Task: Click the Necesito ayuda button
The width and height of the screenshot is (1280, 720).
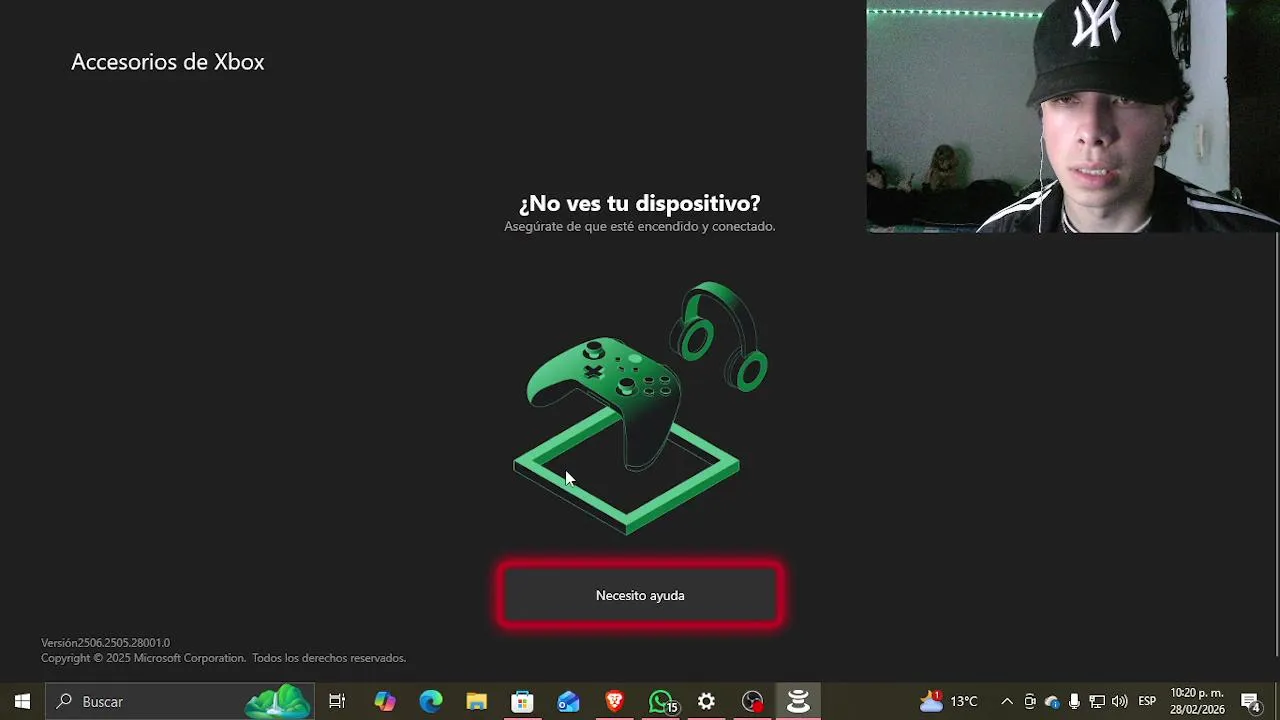Action: click(640, 595)
